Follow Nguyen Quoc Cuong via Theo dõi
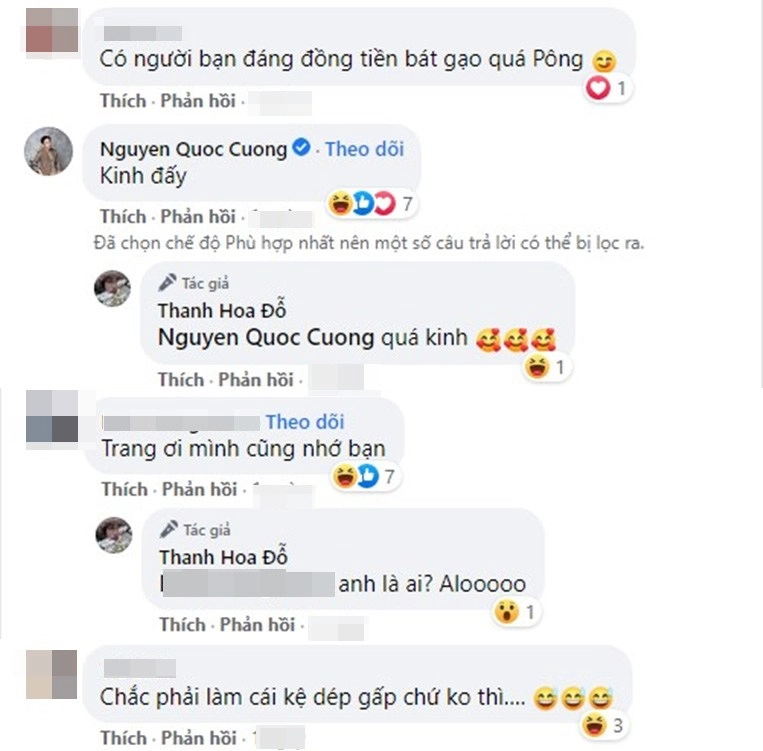Image resolution: width=763 pixels, height=751 pixels. (x=364, y=149)
